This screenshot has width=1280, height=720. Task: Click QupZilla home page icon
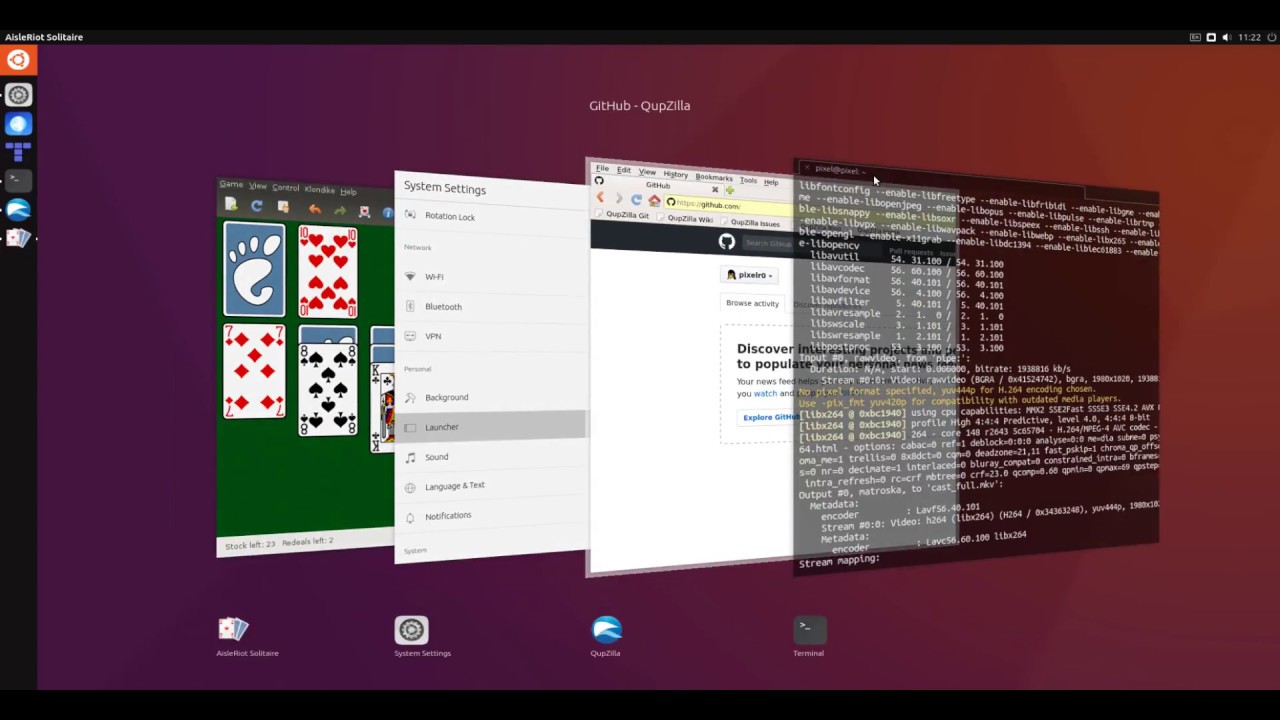point(654,200)
